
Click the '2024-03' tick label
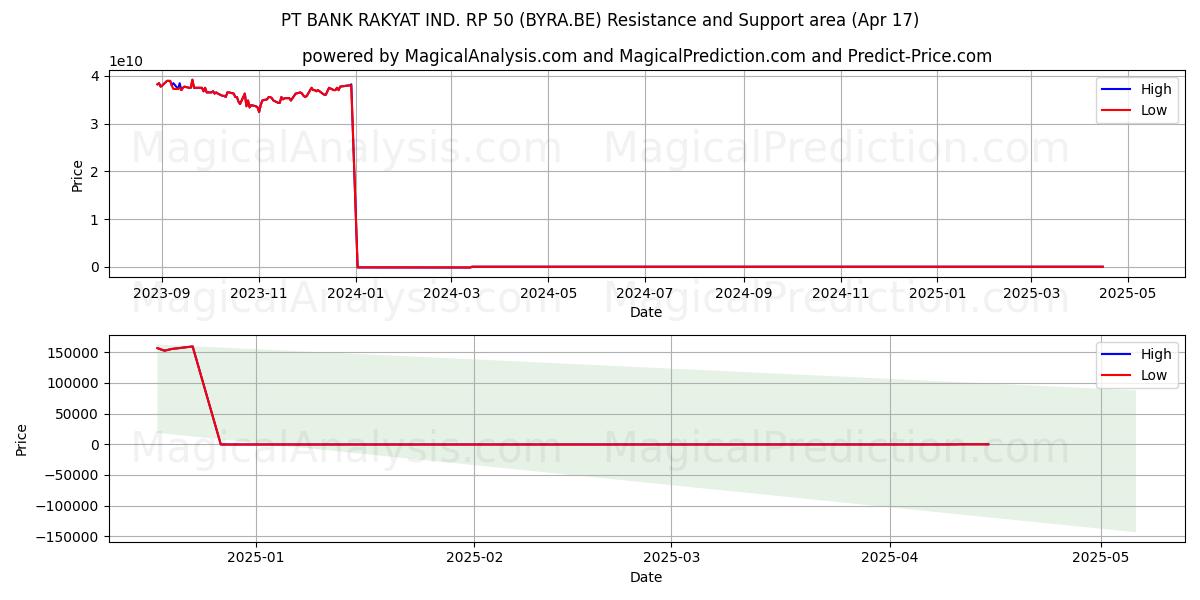pyautogui.click(x=452, y=293)
